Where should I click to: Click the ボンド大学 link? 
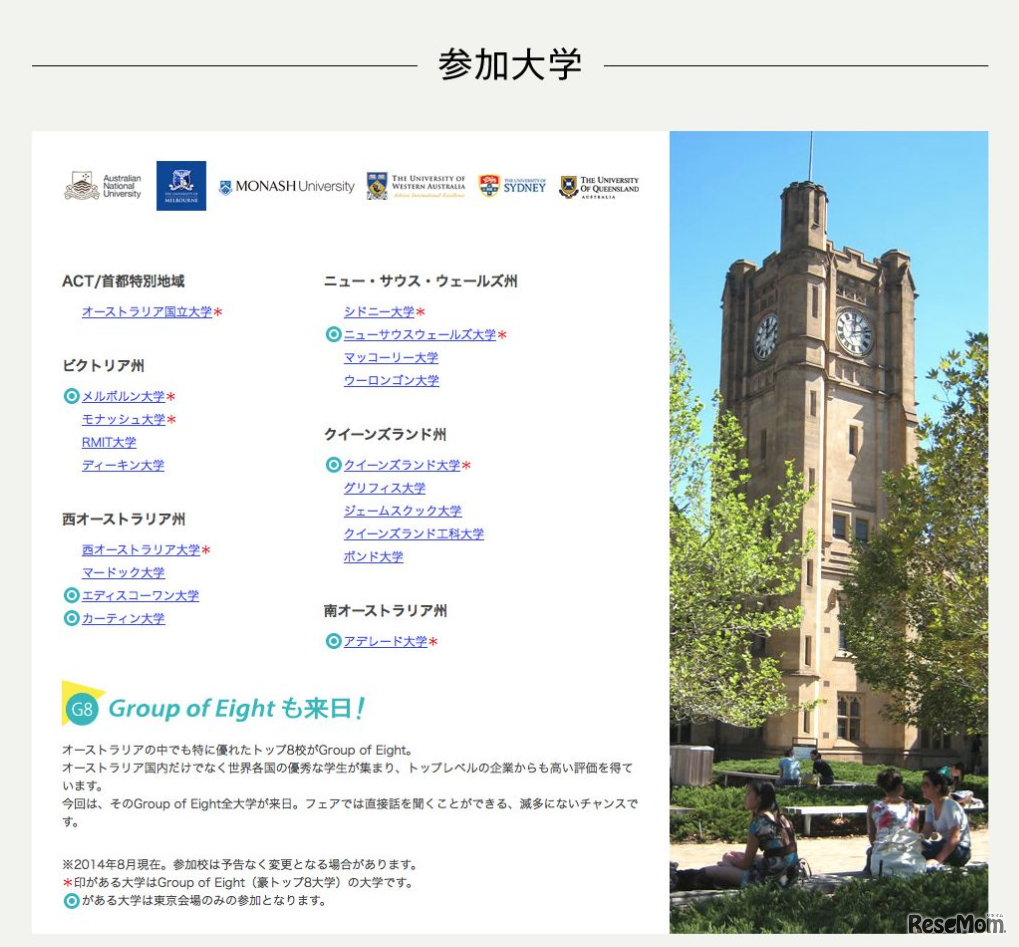(373, 557)
